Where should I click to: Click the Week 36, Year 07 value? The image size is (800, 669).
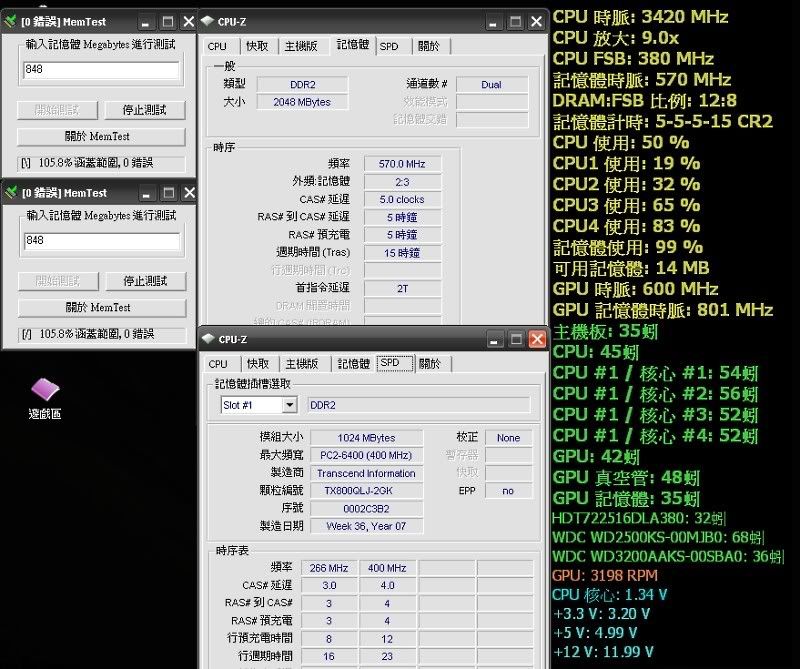[366, 526]
